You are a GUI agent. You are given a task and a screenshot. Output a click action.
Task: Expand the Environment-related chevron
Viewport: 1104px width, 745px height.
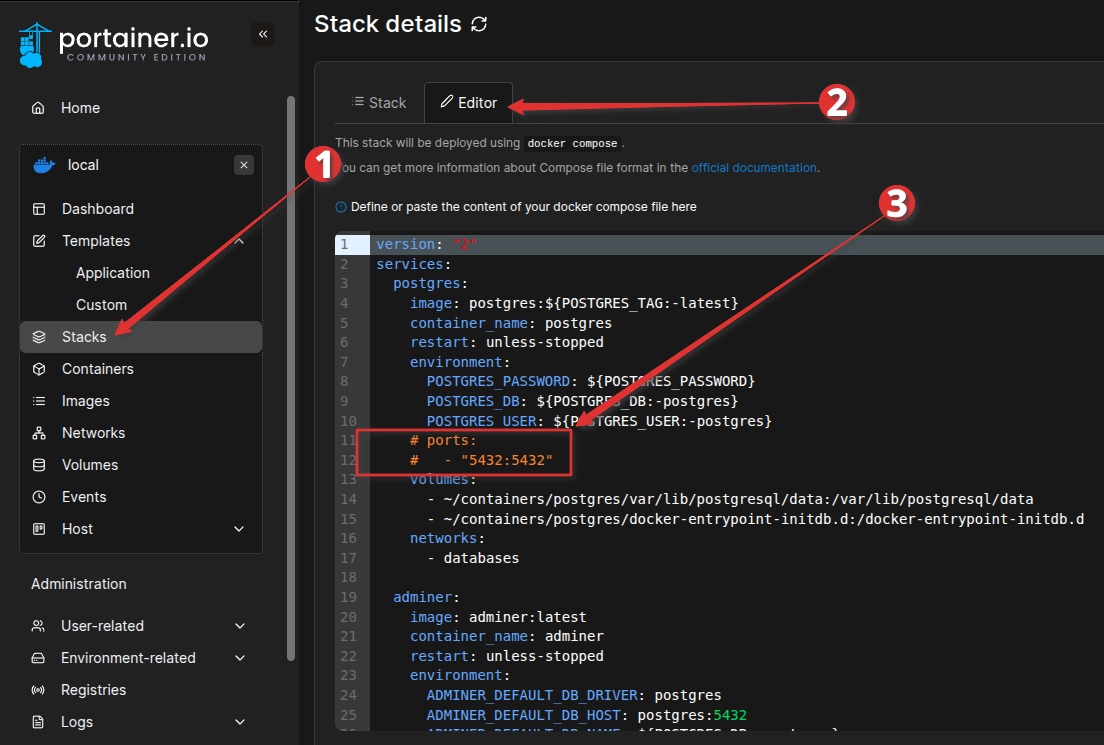(240, 658)
